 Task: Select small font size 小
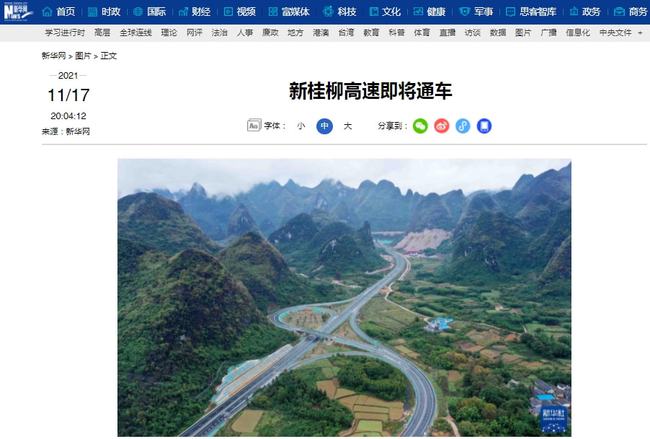[301, 126]
